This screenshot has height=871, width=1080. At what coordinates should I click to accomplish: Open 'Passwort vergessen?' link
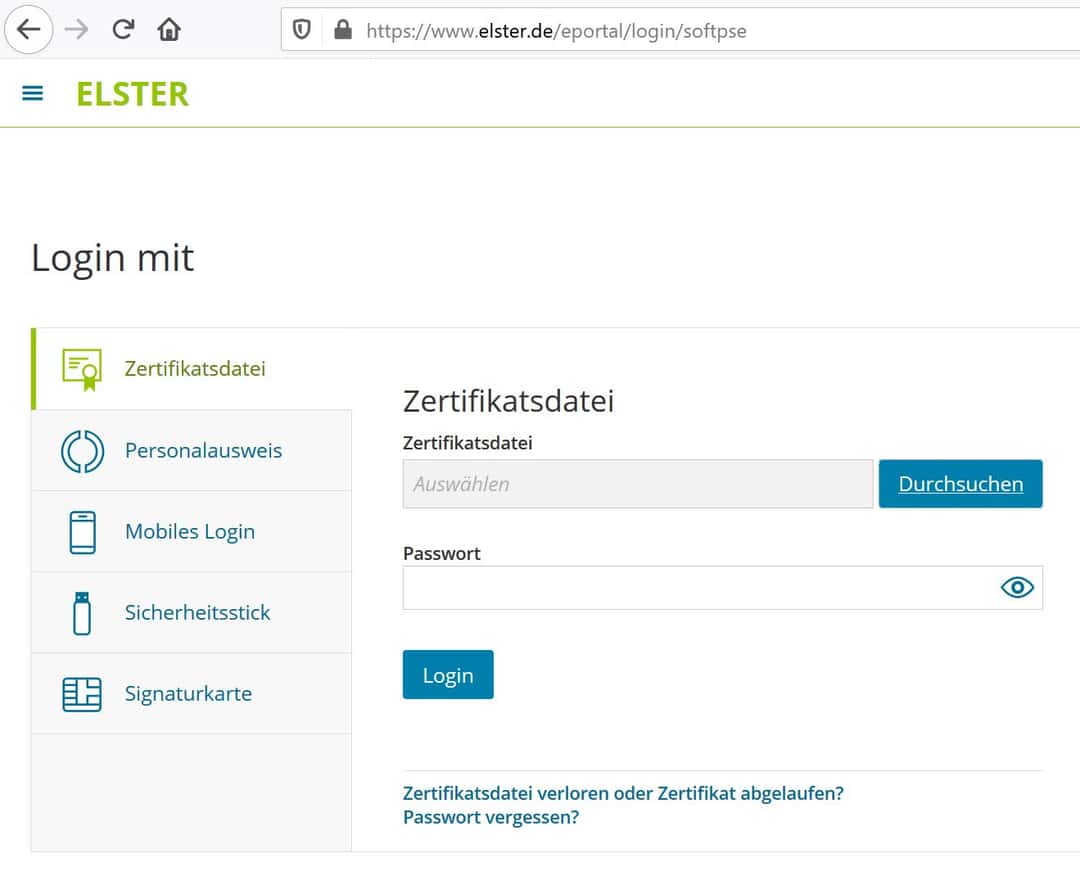pos(491,817)
